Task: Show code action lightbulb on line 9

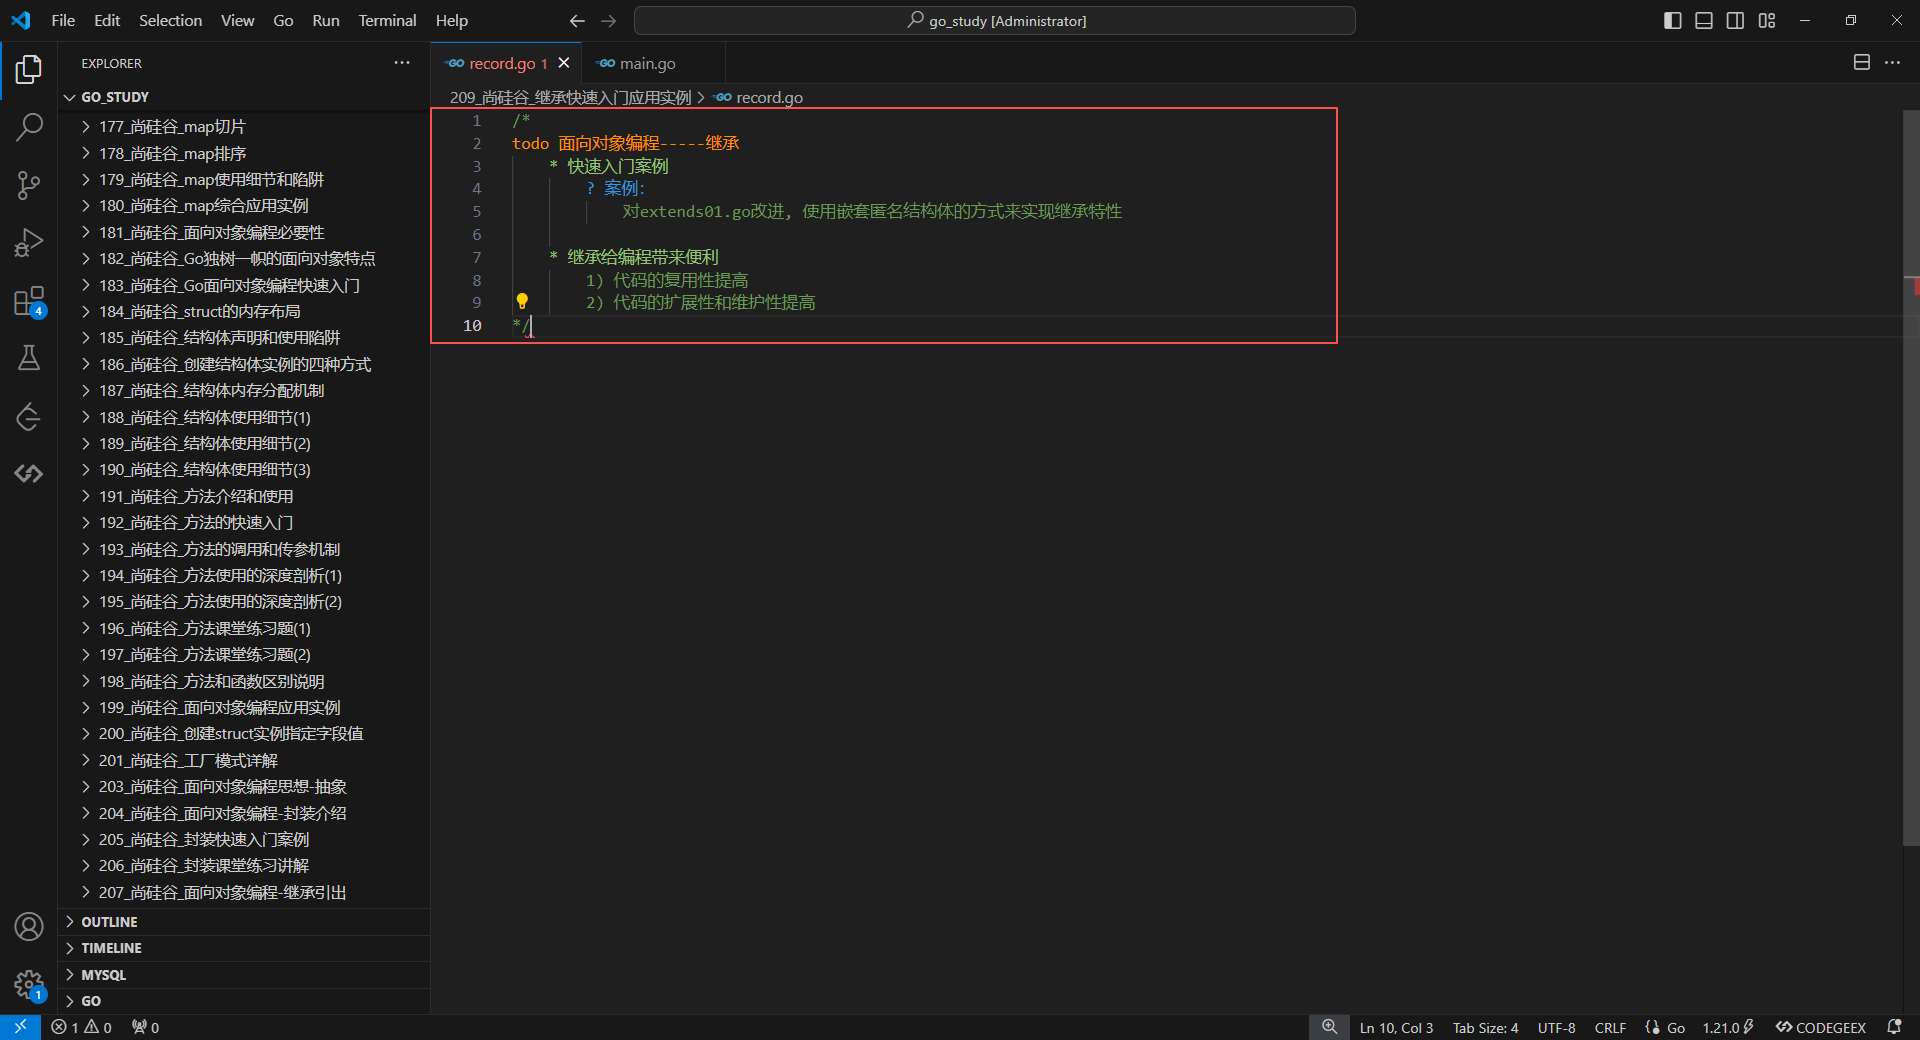Action: tap(522, 301)
